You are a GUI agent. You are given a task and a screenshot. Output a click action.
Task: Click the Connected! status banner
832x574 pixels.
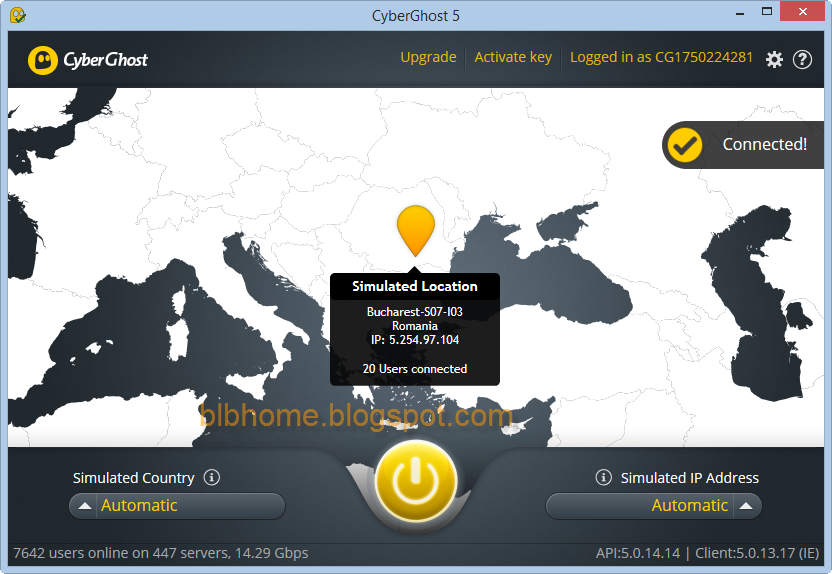click(x=743, y=145)
